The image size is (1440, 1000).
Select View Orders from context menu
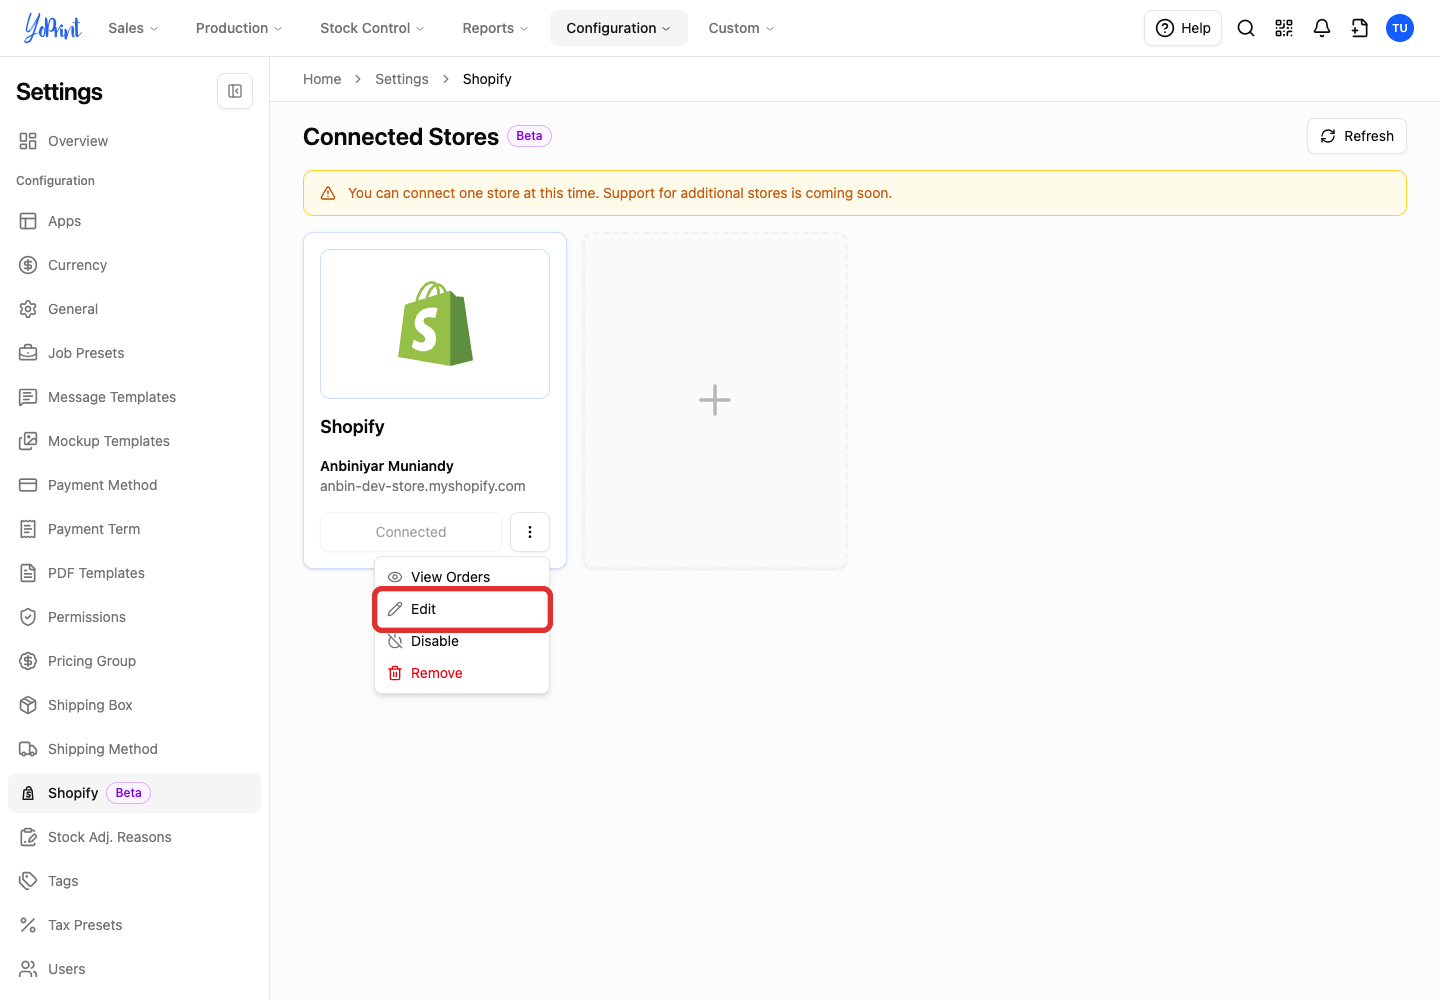click(x=462, y=577)
